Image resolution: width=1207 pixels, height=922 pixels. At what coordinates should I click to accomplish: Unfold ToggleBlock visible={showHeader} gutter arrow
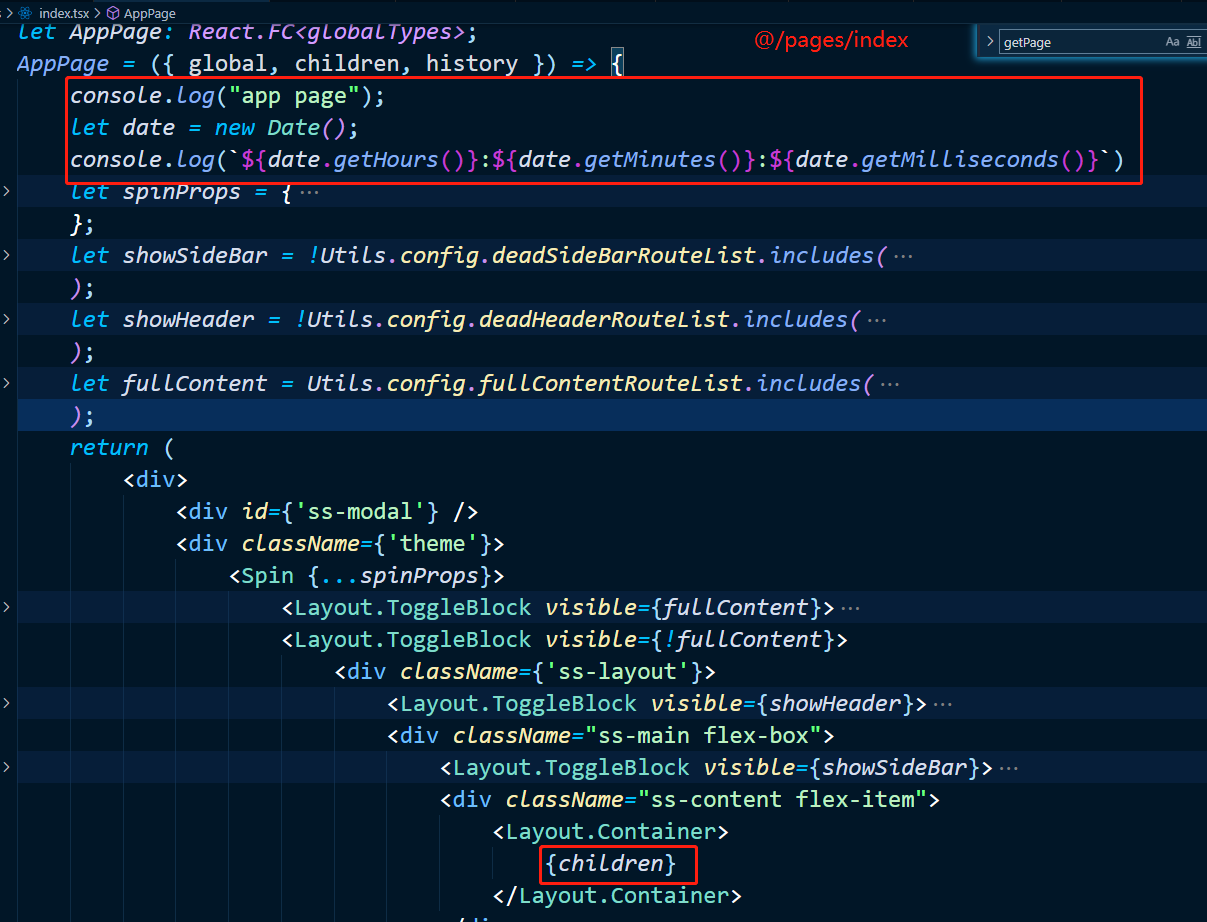(8, 703)
